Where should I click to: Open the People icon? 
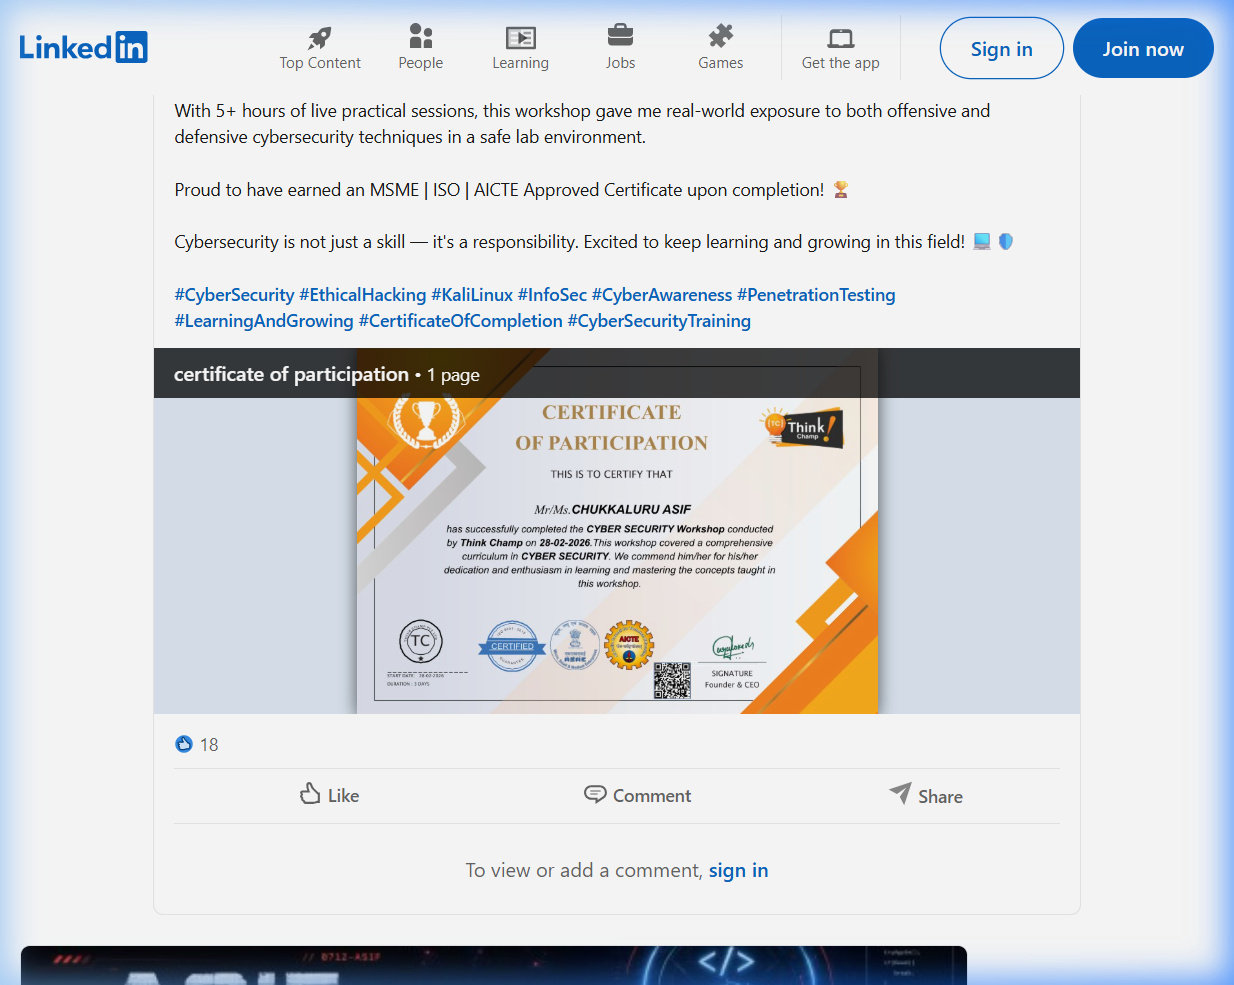point(421,37)
